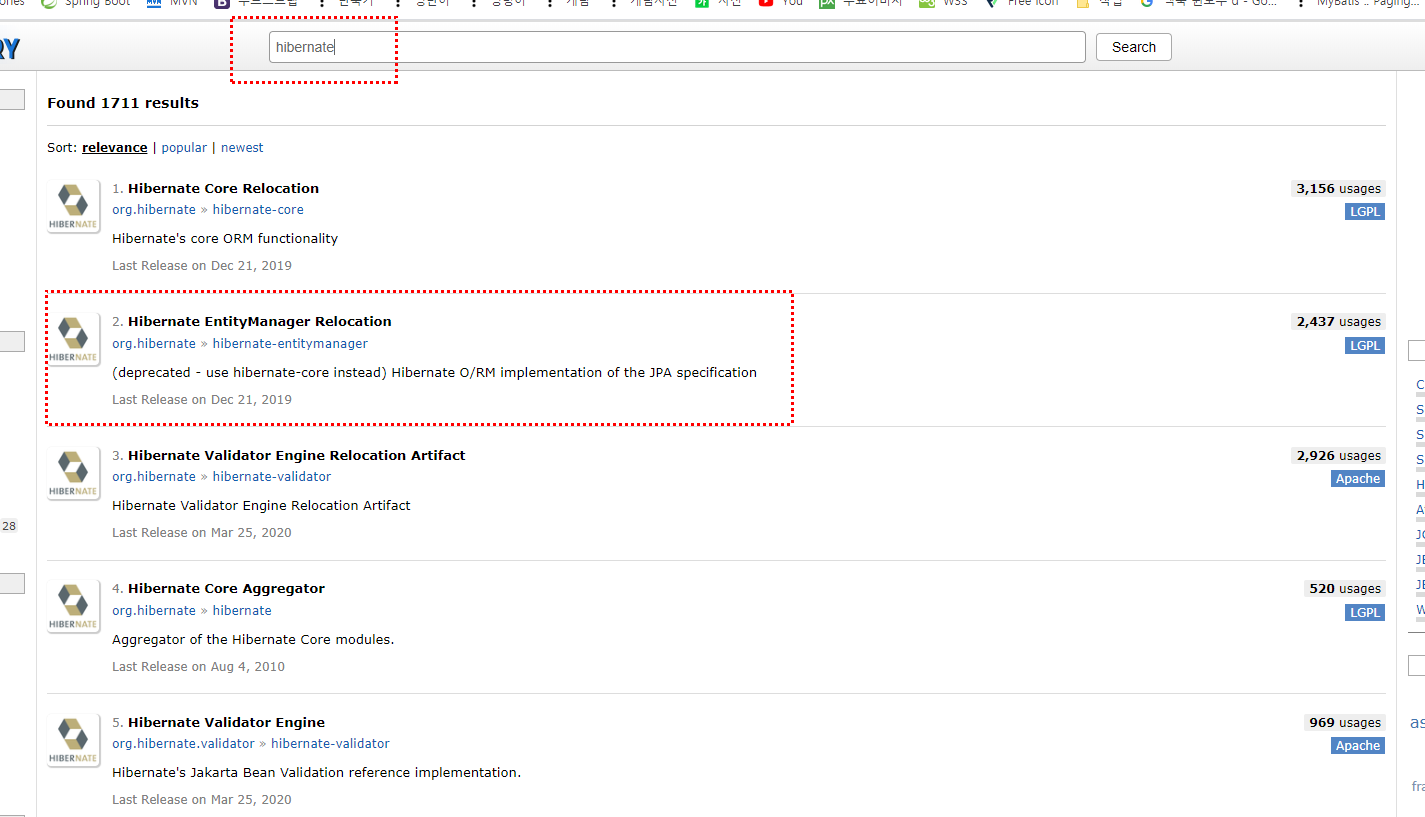Open the Bootstrap 'B' bookmark icon
This screenshot has width=1425, height=817.
pyautogui.click(x=222, y=3)
